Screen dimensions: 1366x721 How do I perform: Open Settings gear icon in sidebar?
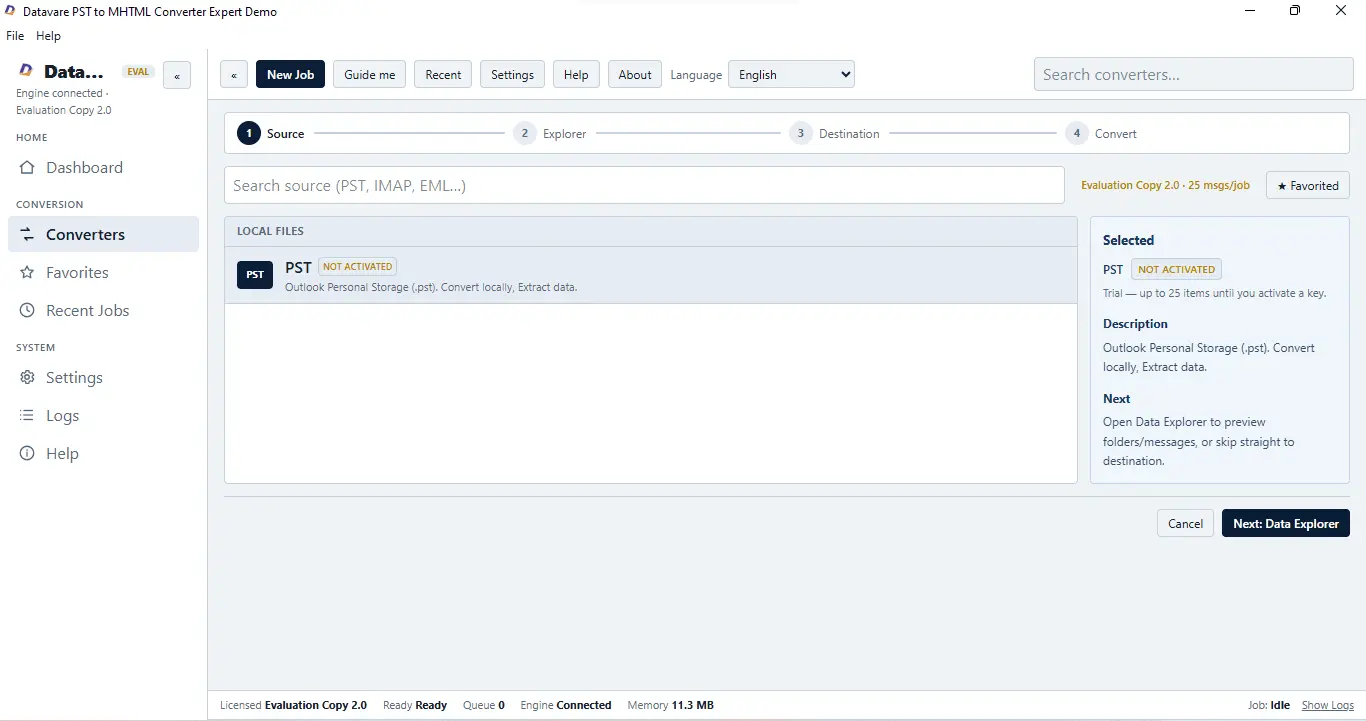point(27,378)
